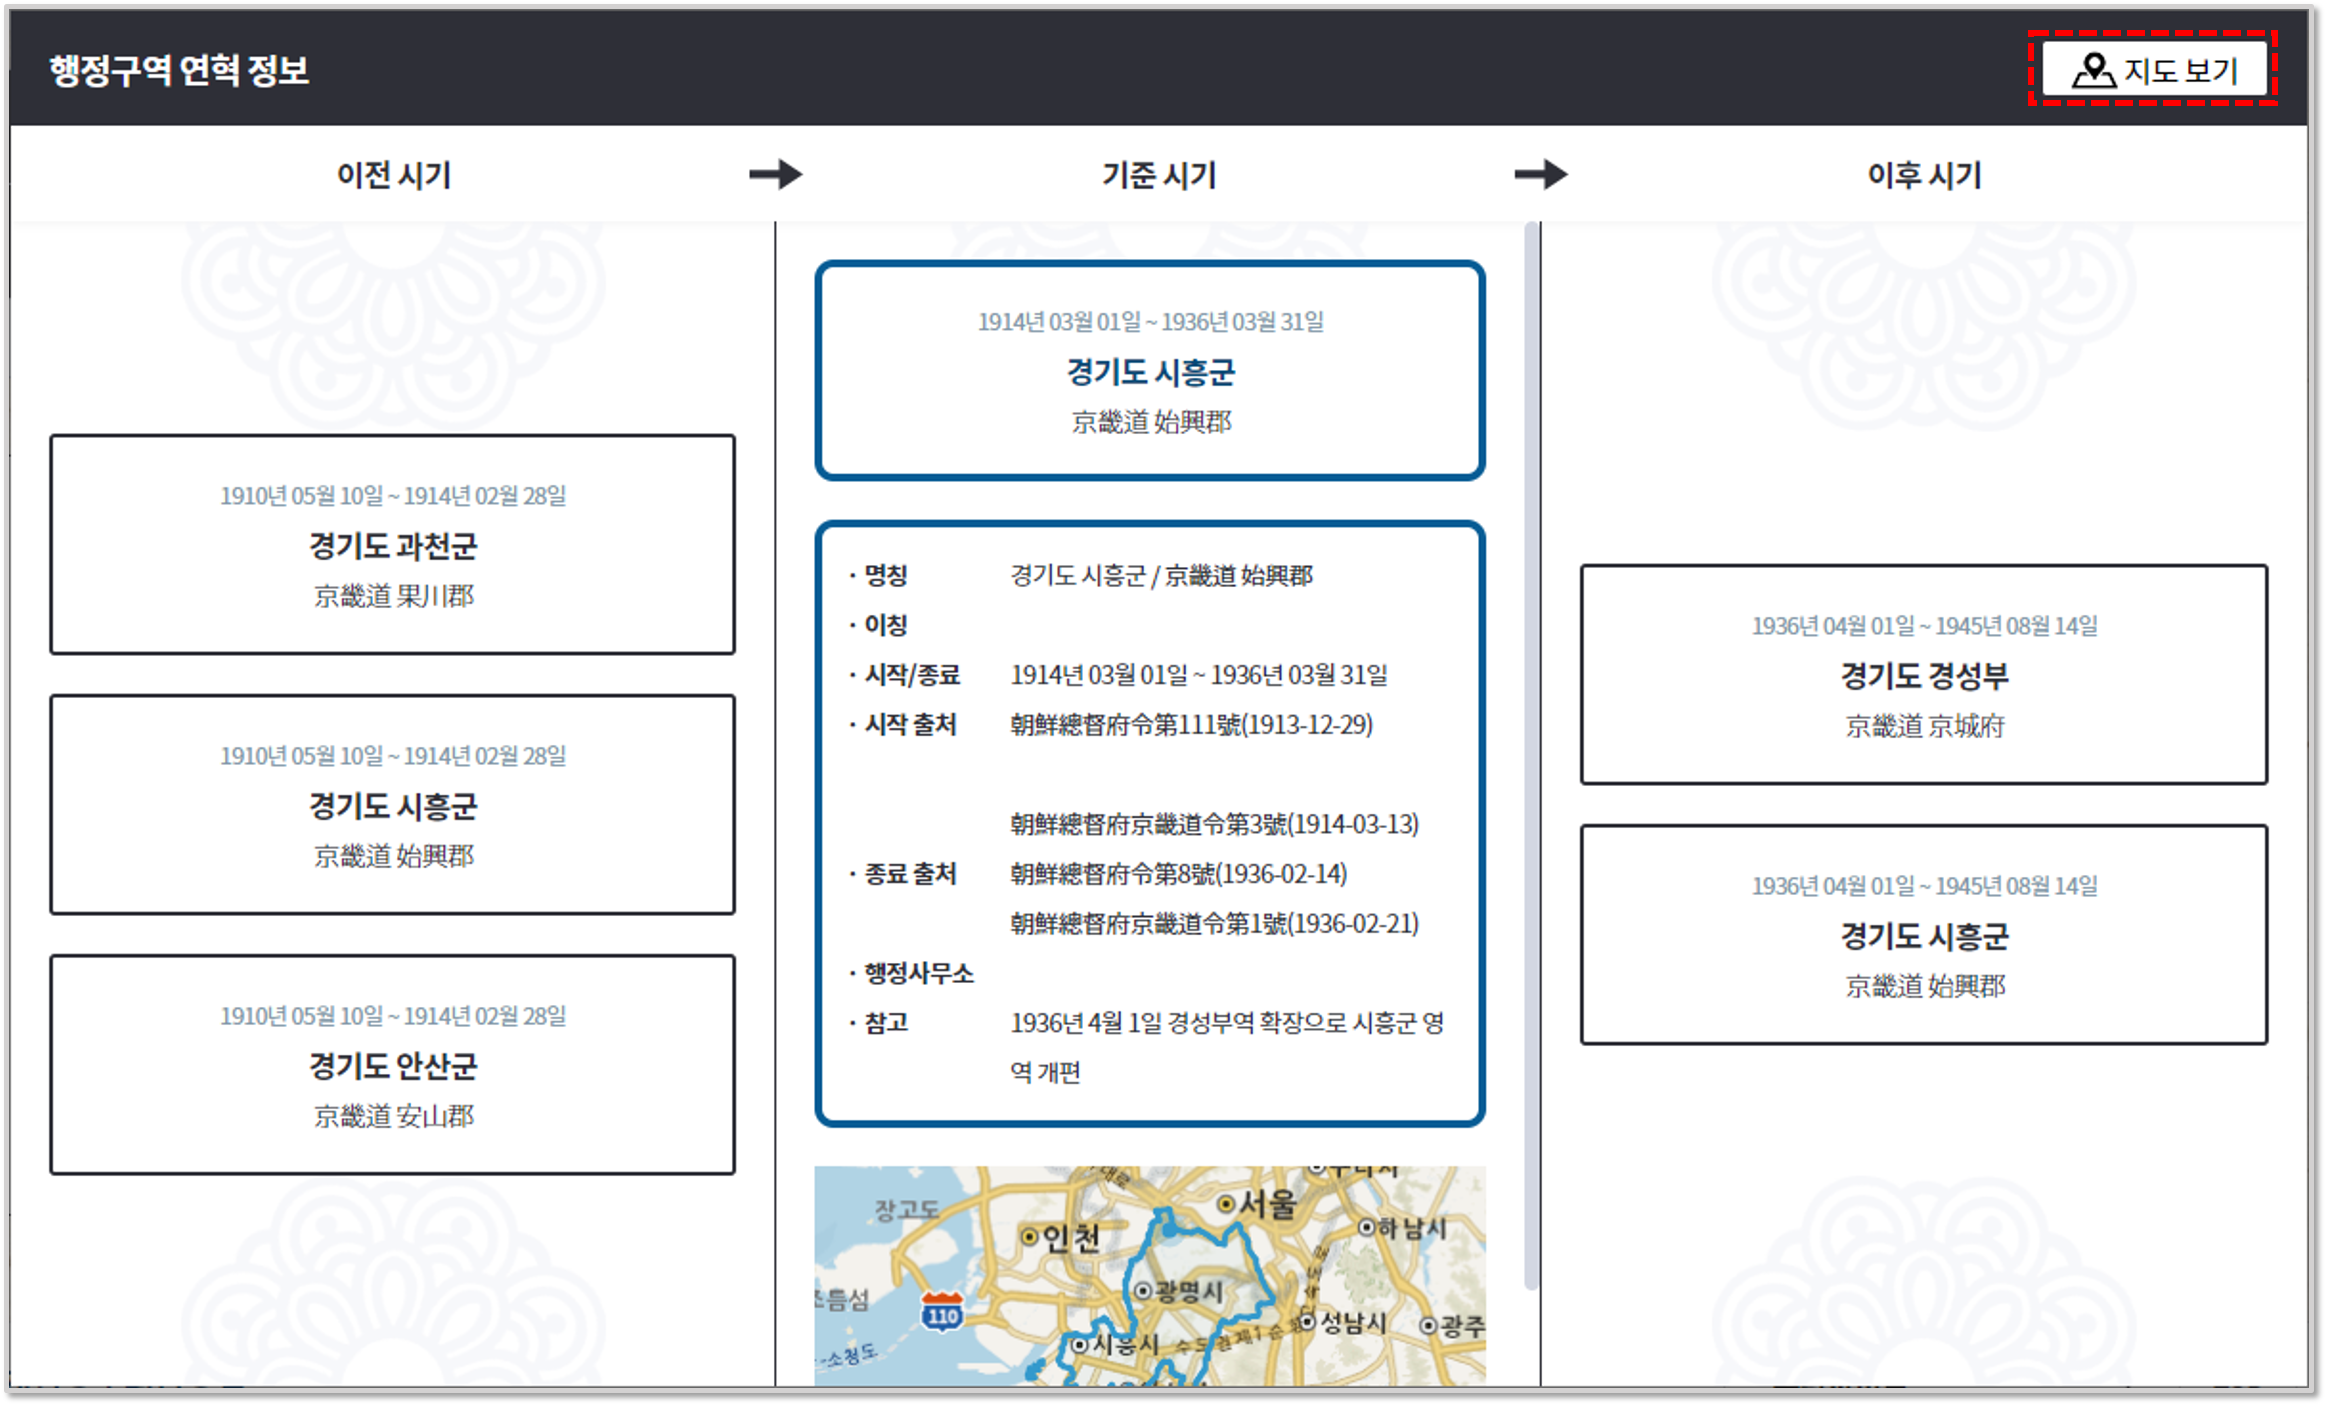Screen dimensions: 2327x1406
Task: Click the source text 朝鮮總督府京畿道令第1號(1936-02-21)
Action: (x=1214, y=923)
